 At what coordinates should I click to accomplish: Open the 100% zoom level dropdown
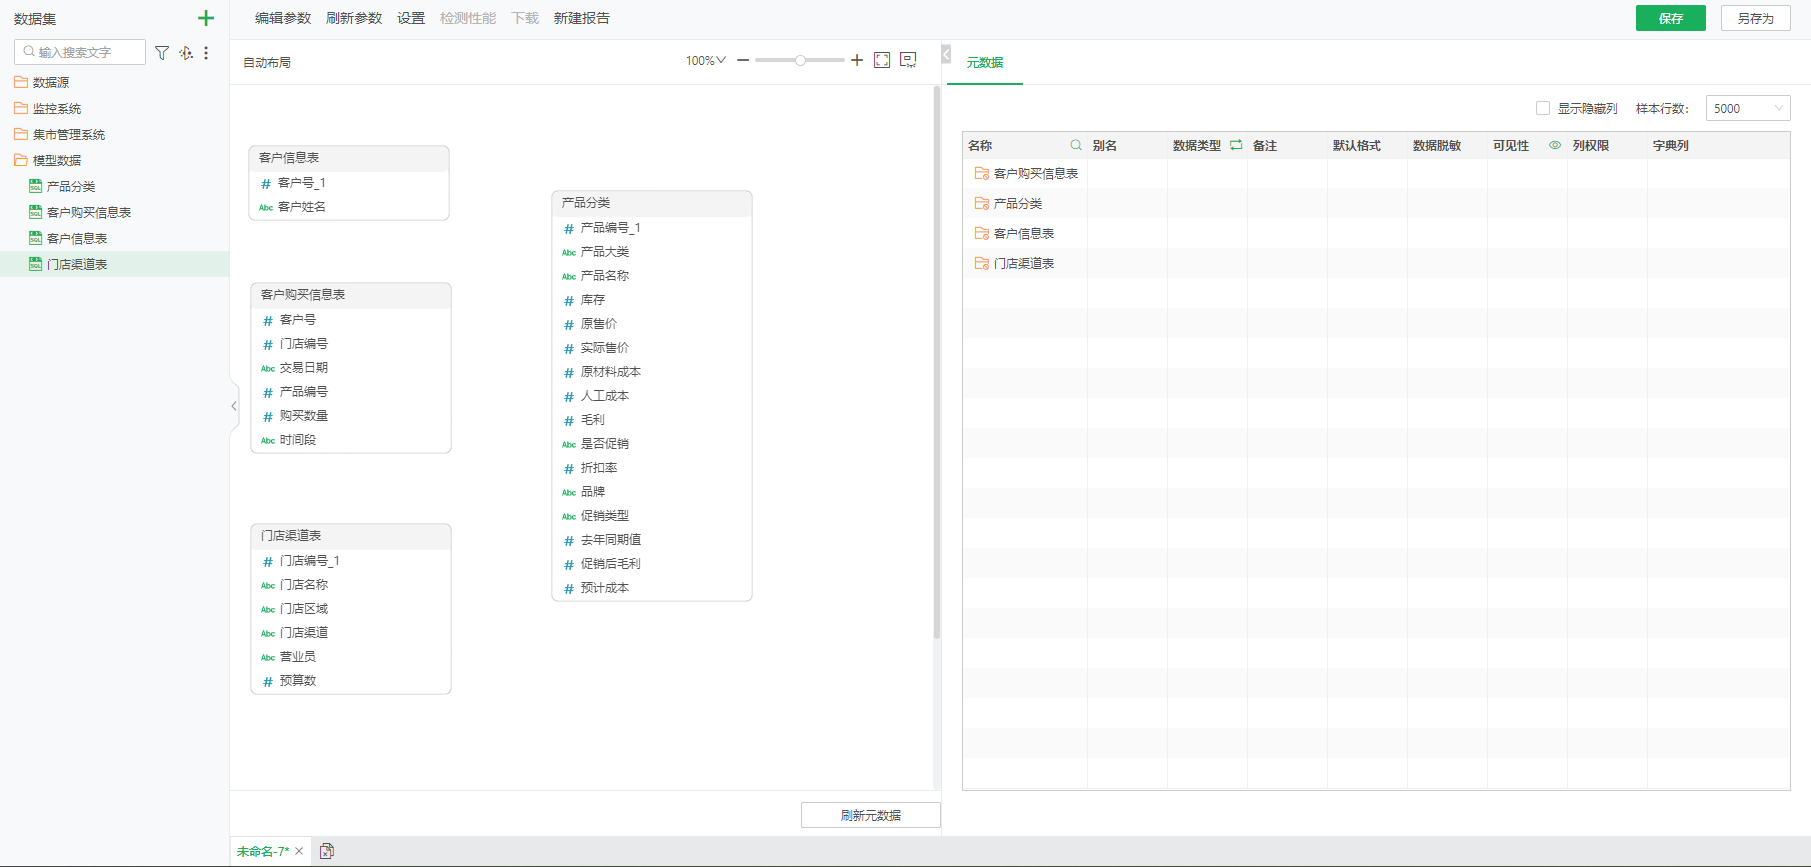(705, 61)
